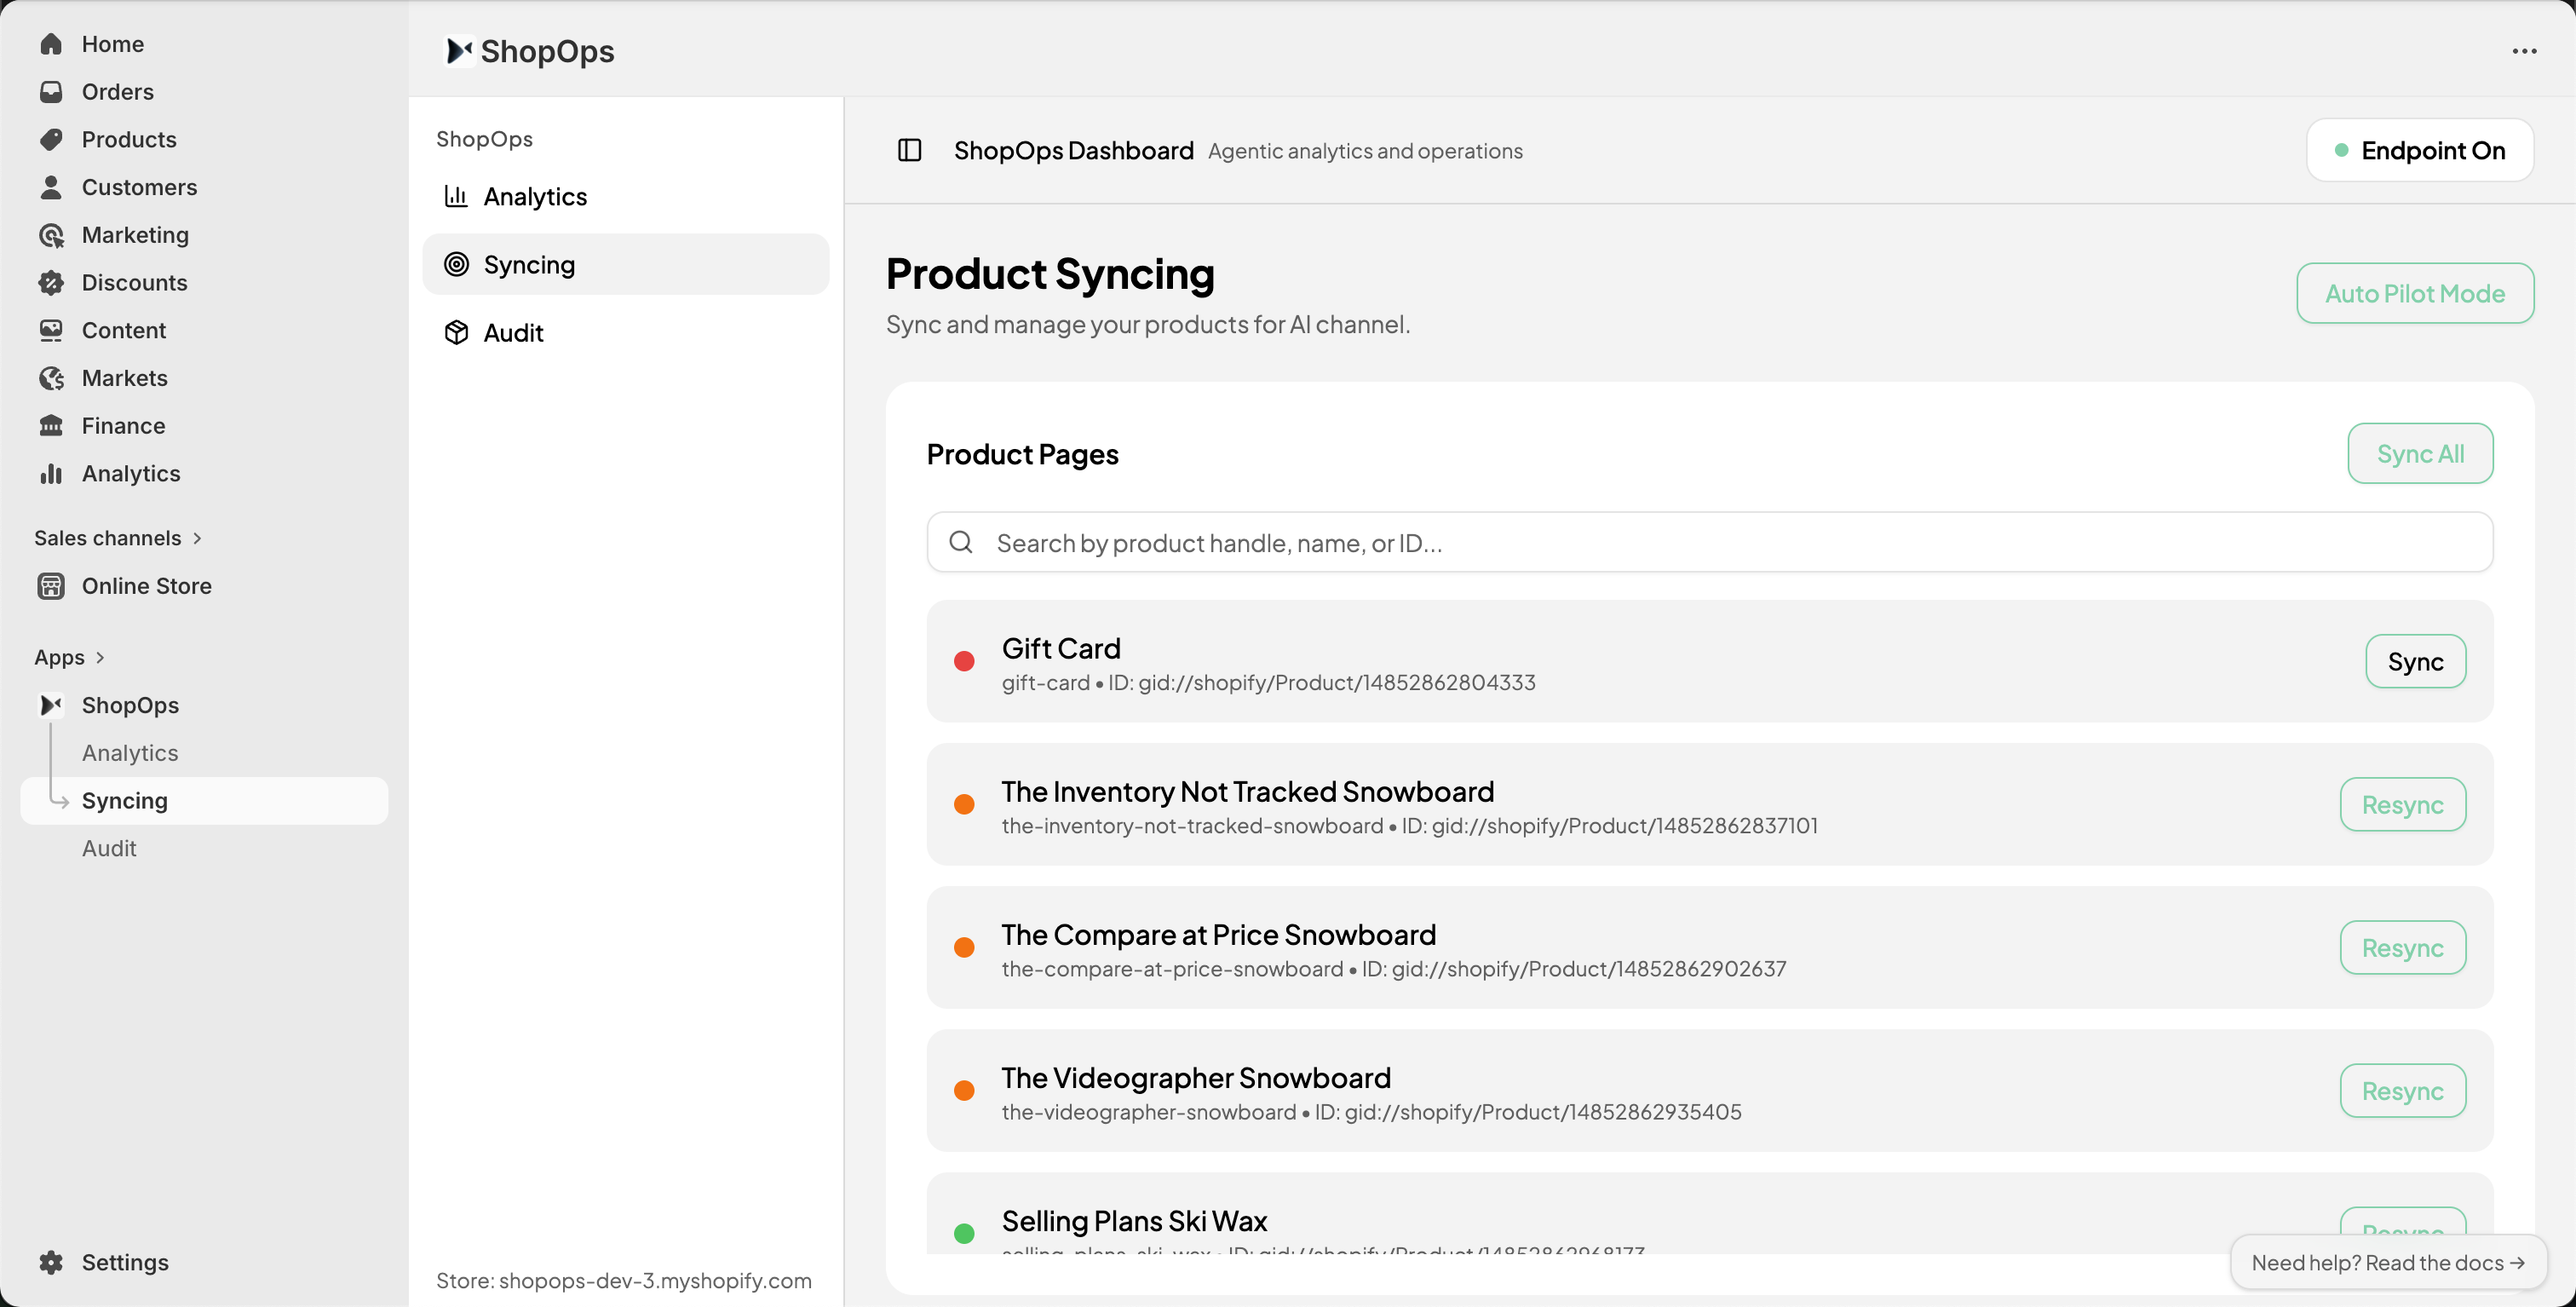Select the Marketing megaphone icon
The width and height of the screenshot is (2576, 1307).
(x=51, y=234)
